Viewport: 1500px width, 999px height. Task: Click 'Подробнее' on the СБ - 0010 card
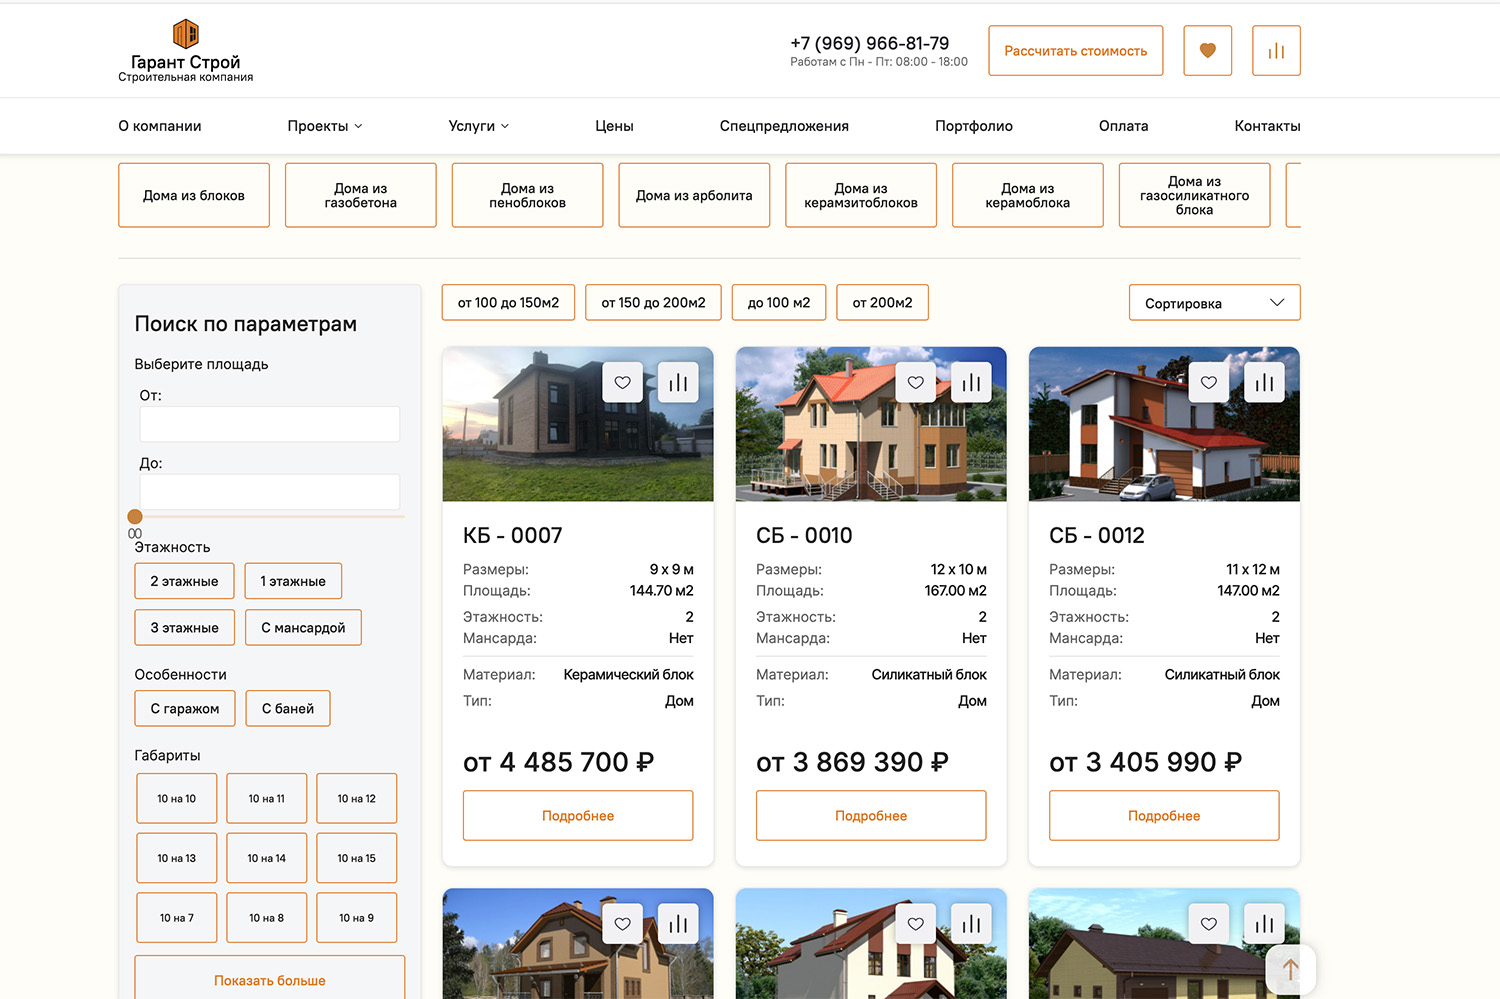pos(870,816)
